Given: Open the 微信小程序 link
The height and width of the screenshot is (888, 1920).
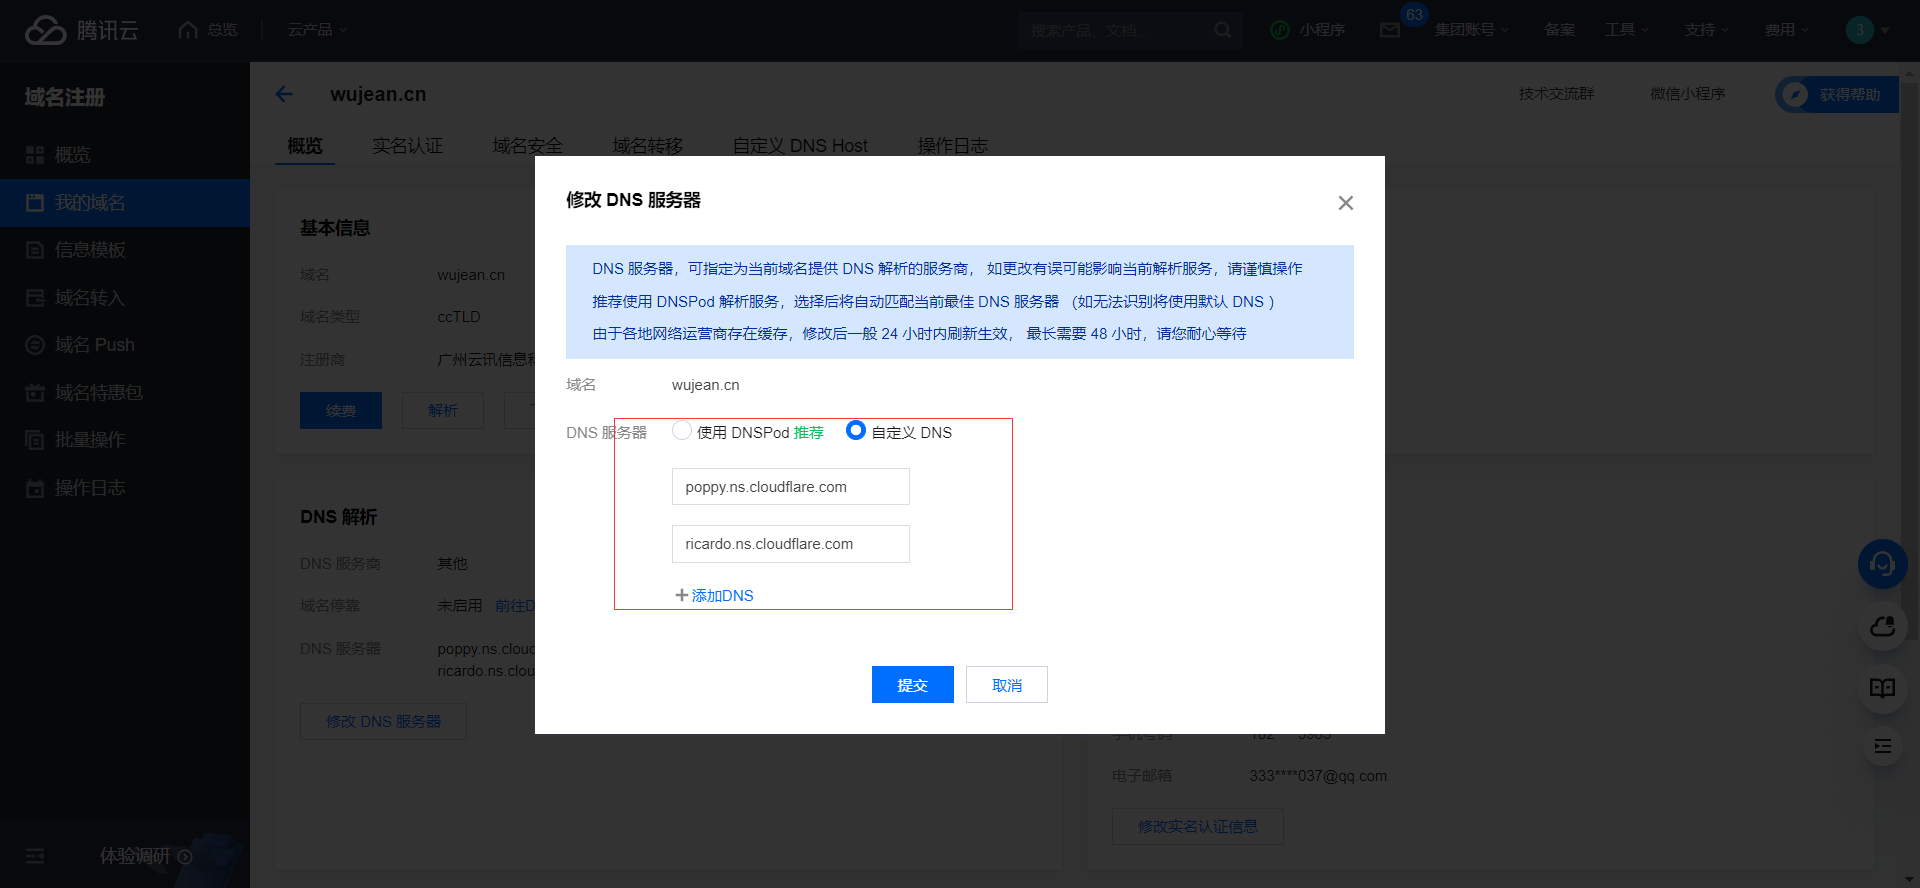Looking at the screenshot, I should (x=1687, y=94).
